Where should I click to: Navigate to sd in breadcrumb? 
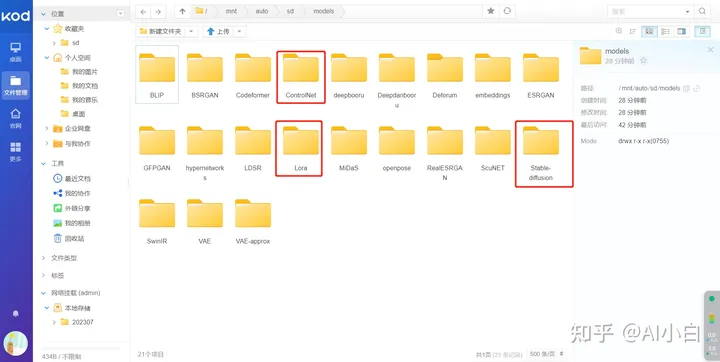coord(290,11)
